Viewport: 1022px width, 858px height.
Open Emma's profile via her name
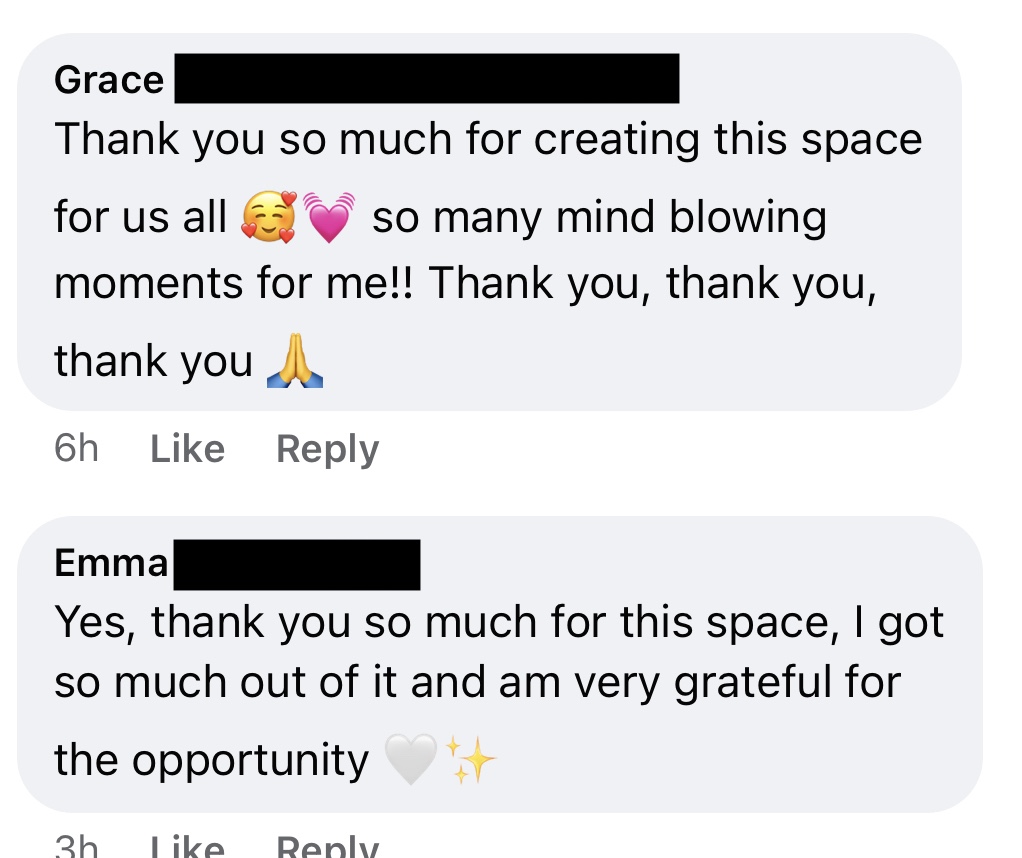point(111,563)
